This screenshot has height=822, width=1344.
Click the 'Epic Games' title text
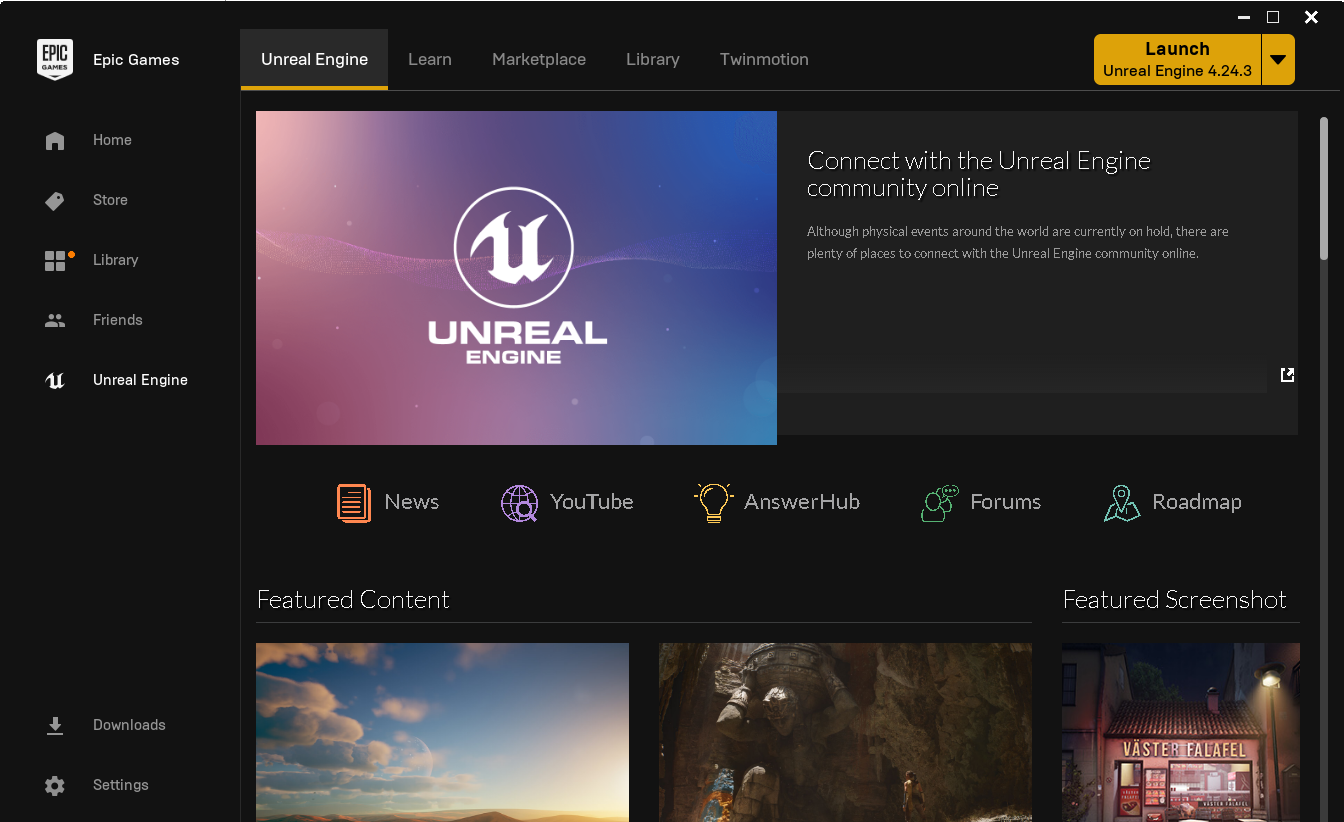pyautogui.click(x=136, y=60)
